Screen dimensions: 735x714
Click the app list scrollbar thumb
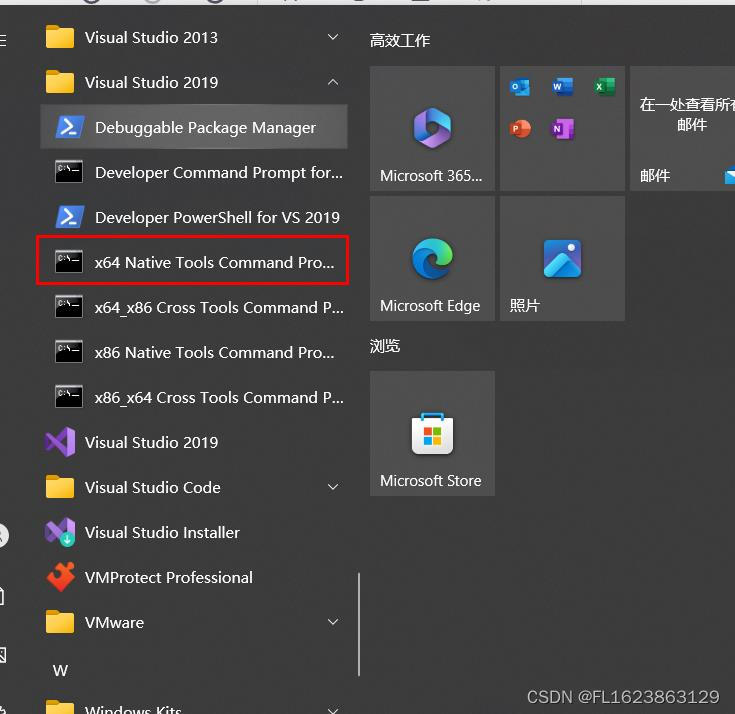359,624
